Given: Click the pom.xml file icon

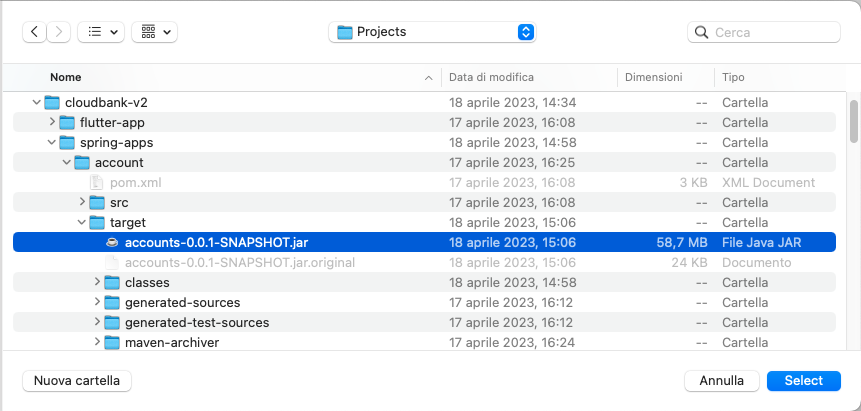Looking at the screenshot, I should [x=97, y=182].
